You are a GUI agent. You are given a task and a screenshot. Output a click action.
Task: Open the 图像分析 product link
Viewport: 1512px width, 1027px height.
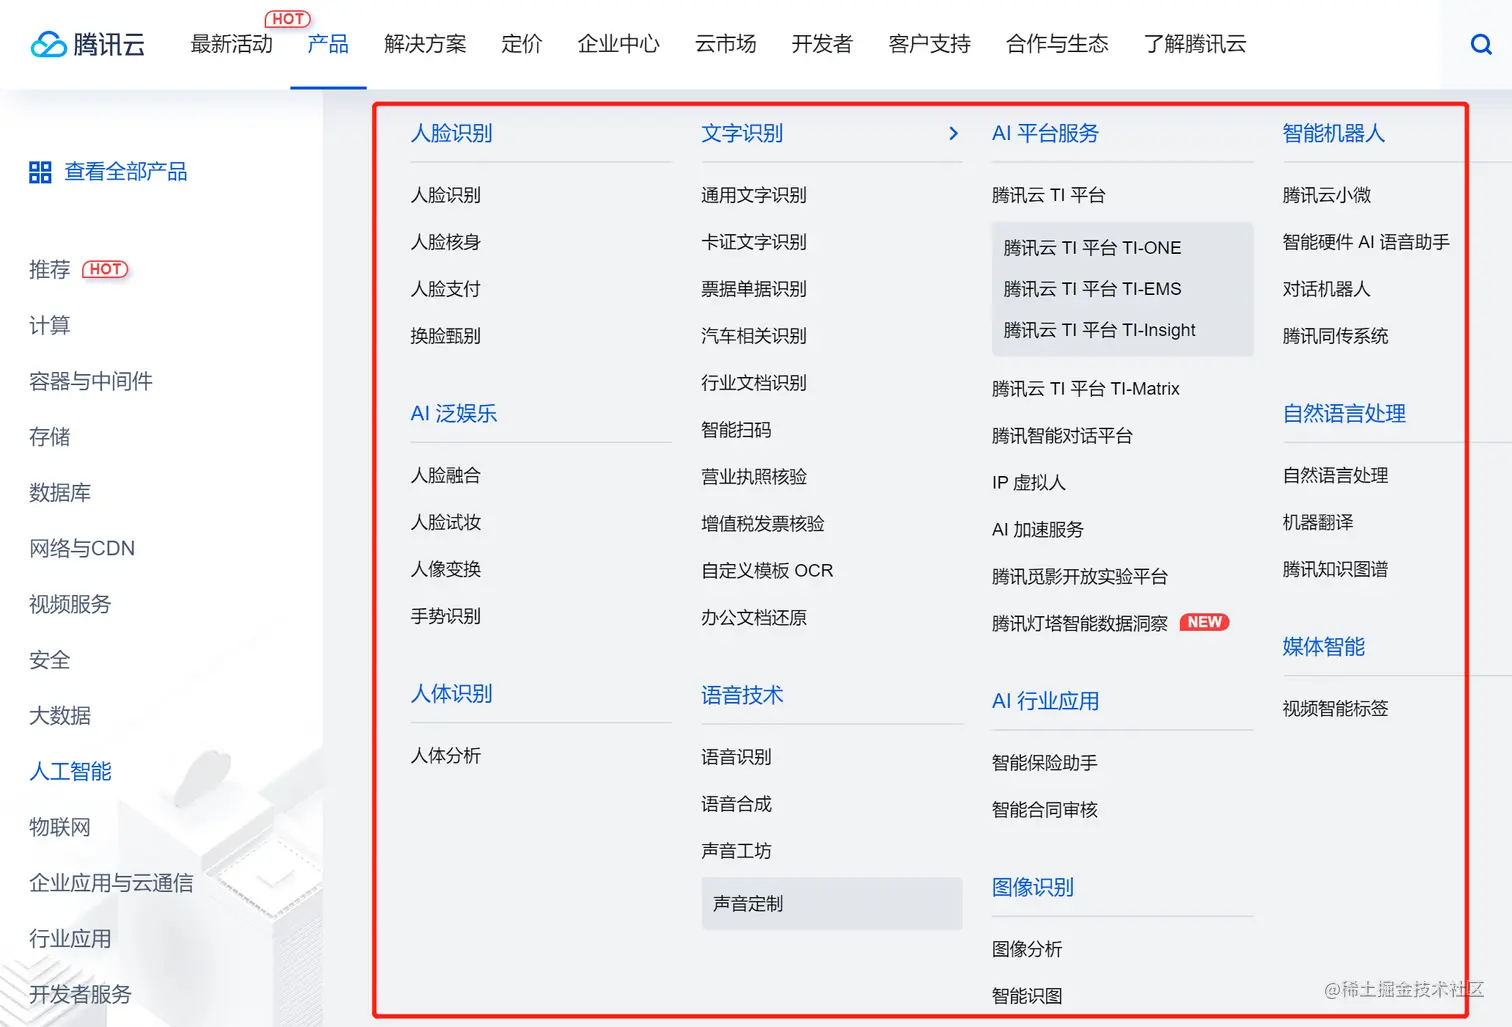tap(1027, 949)
